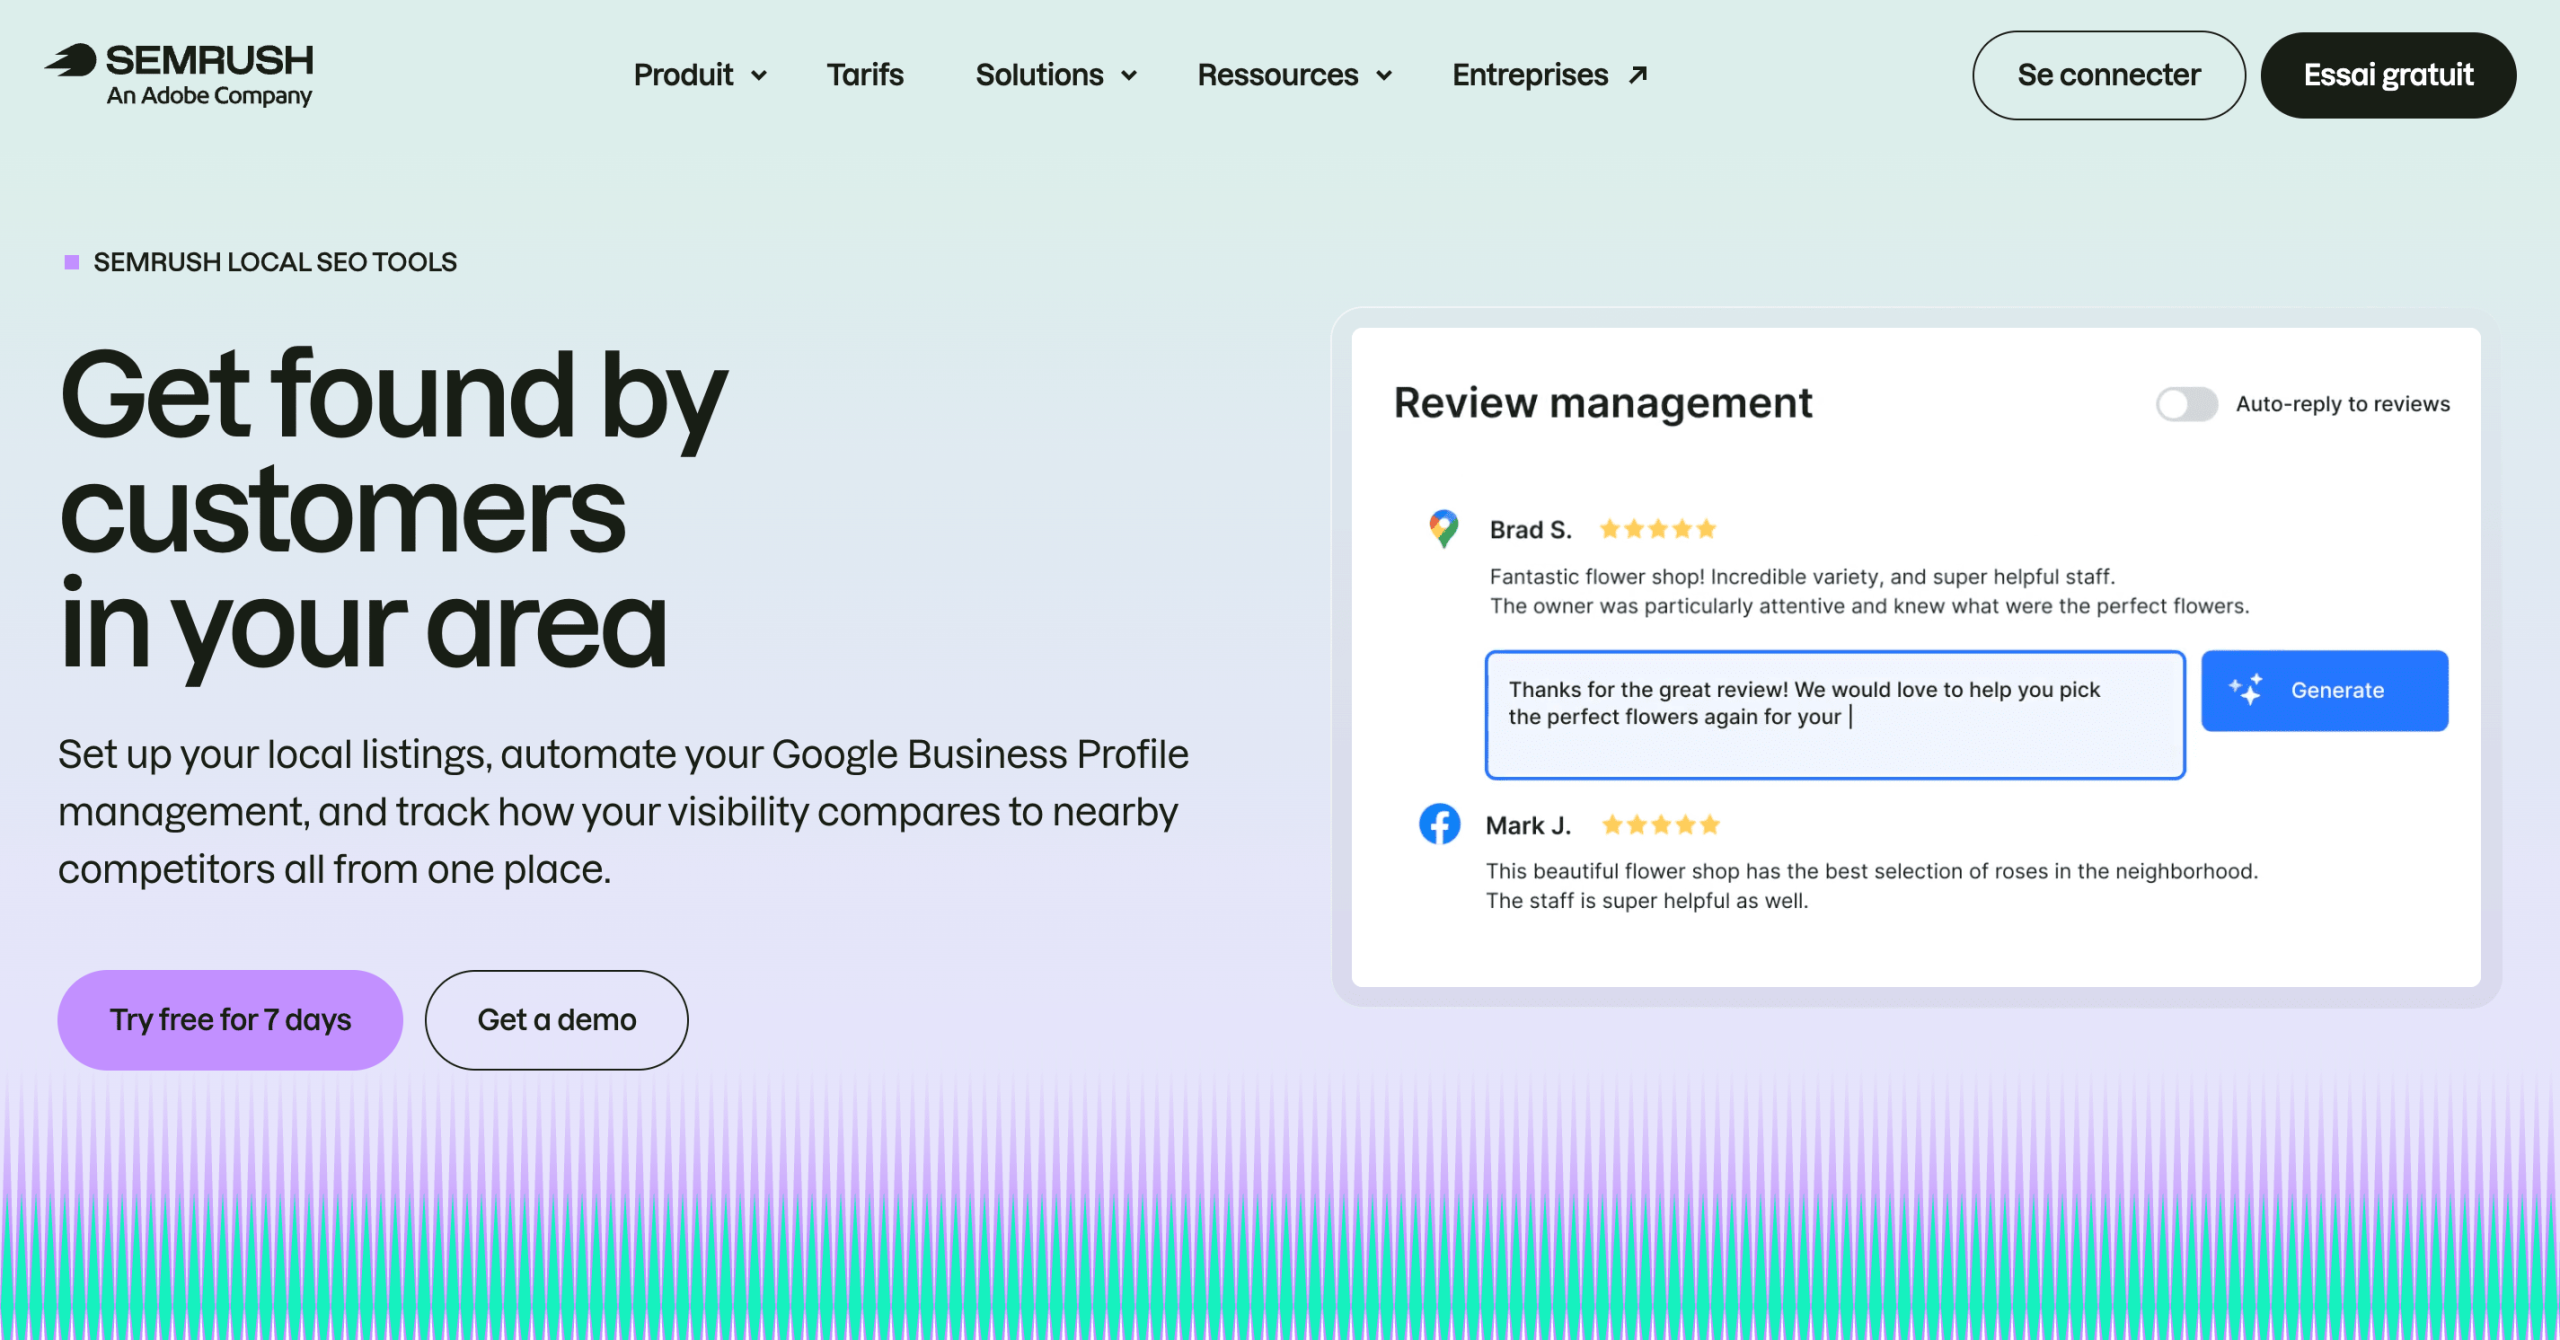Click into the review reply text box

pyautogui.click(x=1835, y=715)
